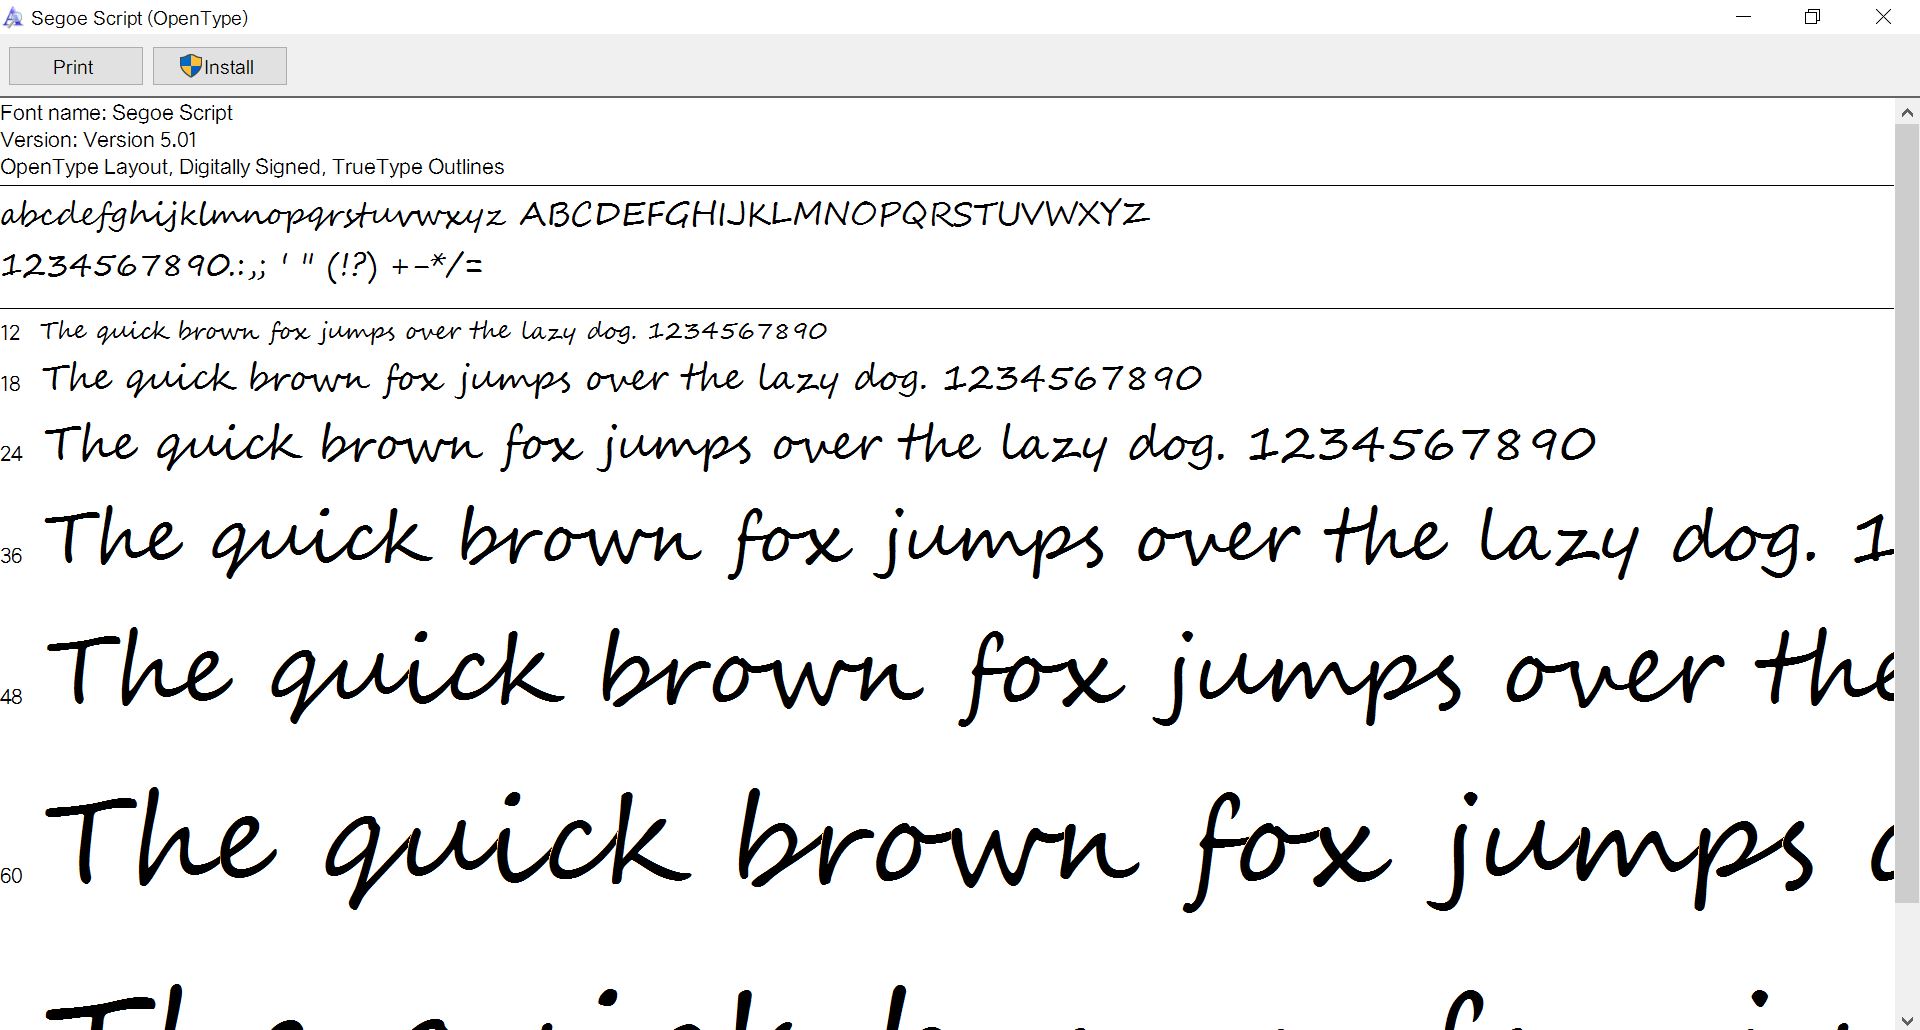Click the size label '60'

point(11,876)
